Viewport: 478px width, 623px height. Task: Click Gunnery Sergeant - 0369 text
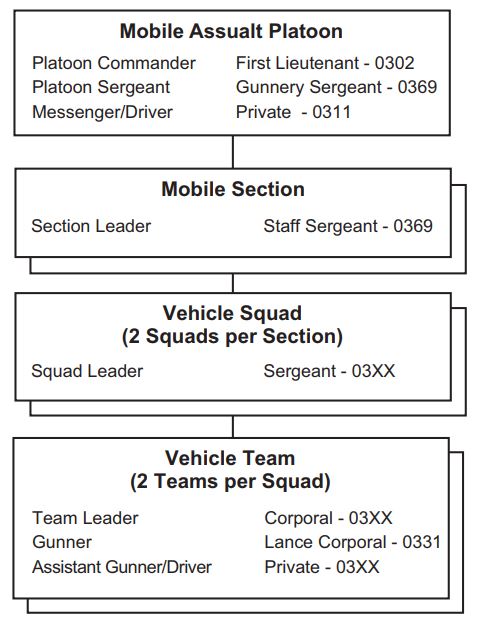[337, 87]
